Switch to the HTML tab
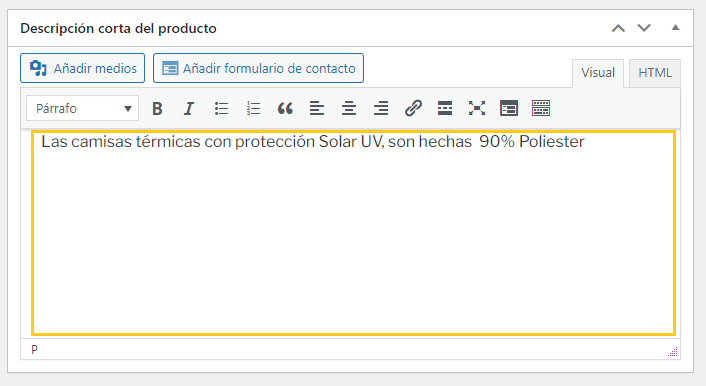 pos(655,73)
